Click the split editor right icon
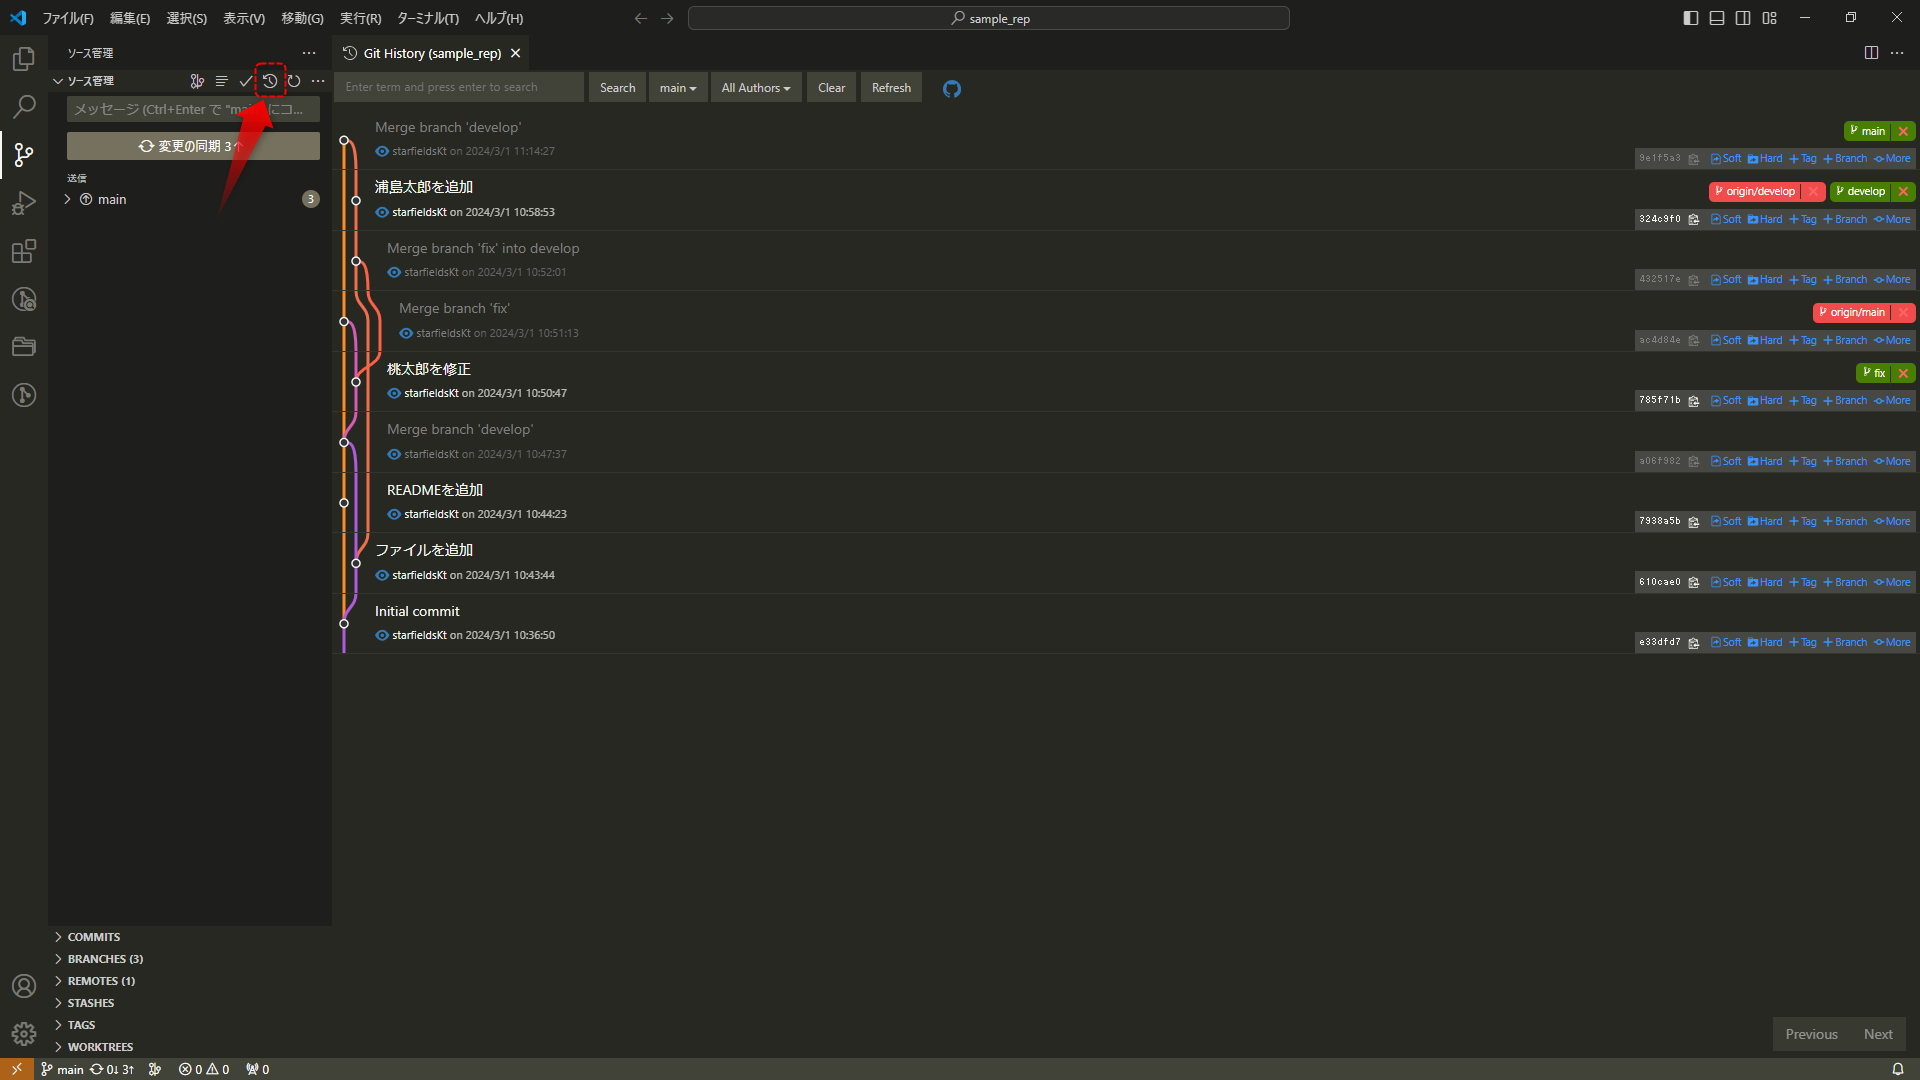The height and width of the screenshot is (1080, 1920). pyautogui.click(x=1871, y=53)
